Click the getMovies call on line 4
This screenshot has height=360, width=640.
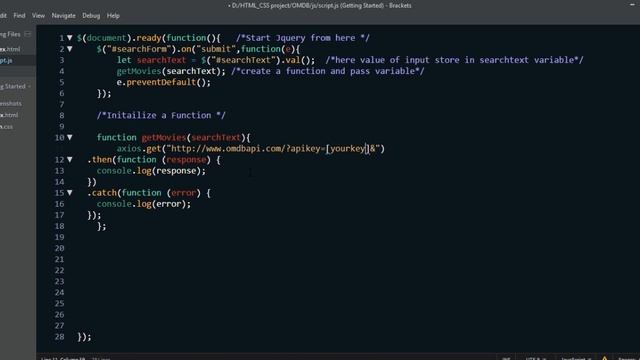click(x=139, y=71)
